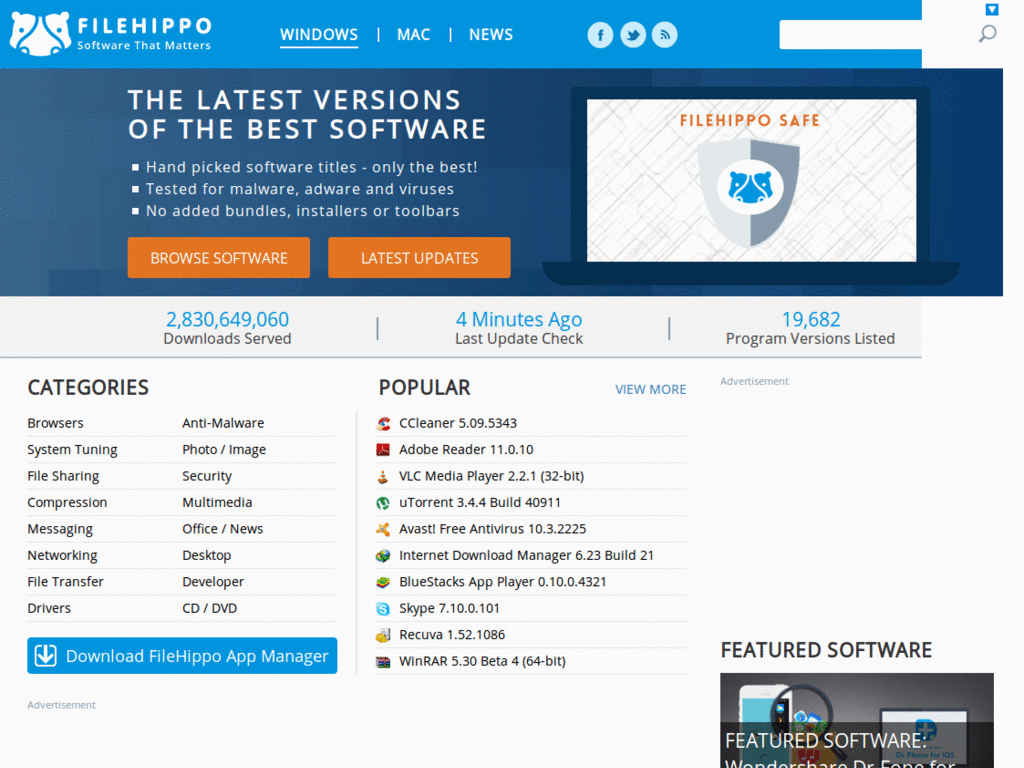
Task: Click the WinRAR program icon
Action: (x=383, y=661)
